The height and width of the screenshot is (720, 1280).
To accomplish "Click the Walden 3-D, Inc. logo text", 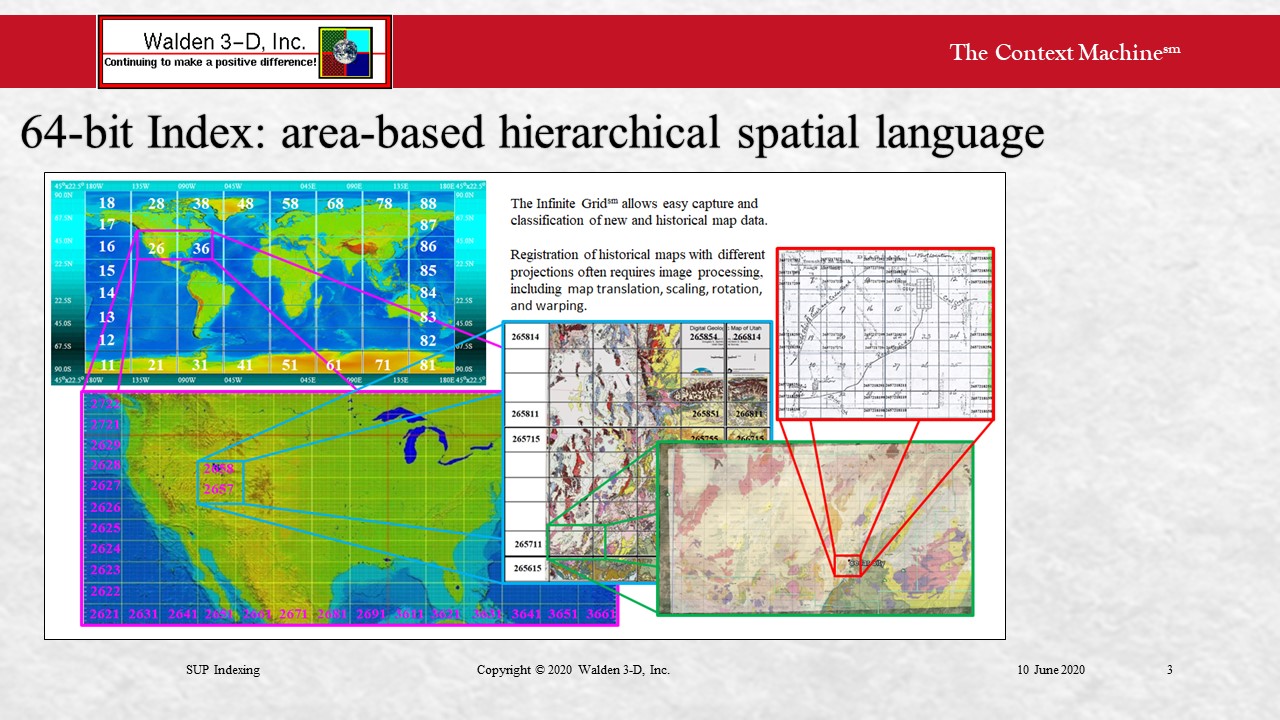I will click(x=211, y=42).
